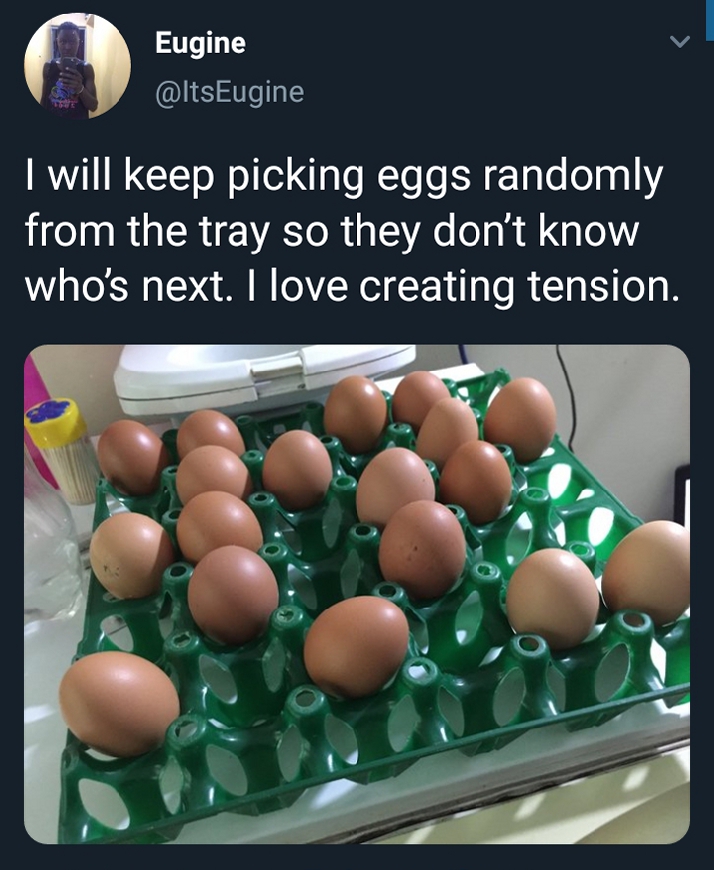Screen dimensions: 714x870
Task: Click the display name Eugine
Action: tap(200, 43)
